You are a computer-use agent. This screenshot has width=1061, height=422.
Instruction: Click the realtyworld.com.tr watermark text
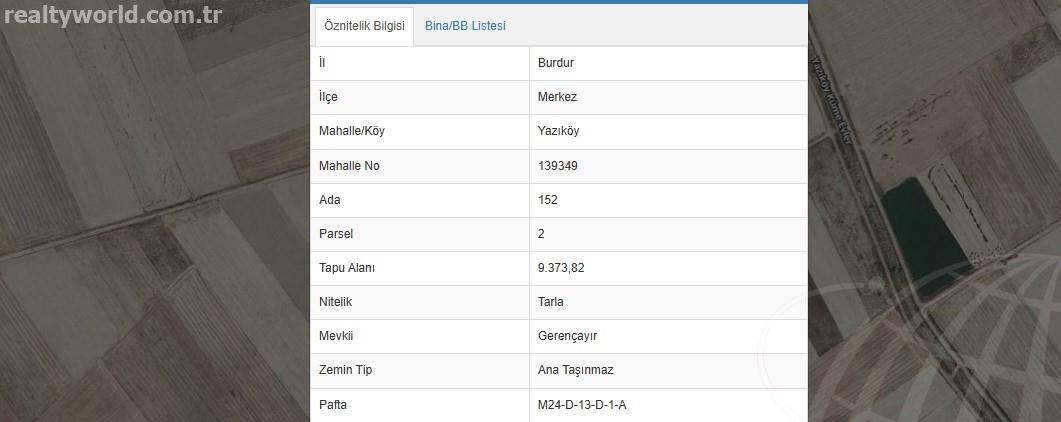pos(112,15)
